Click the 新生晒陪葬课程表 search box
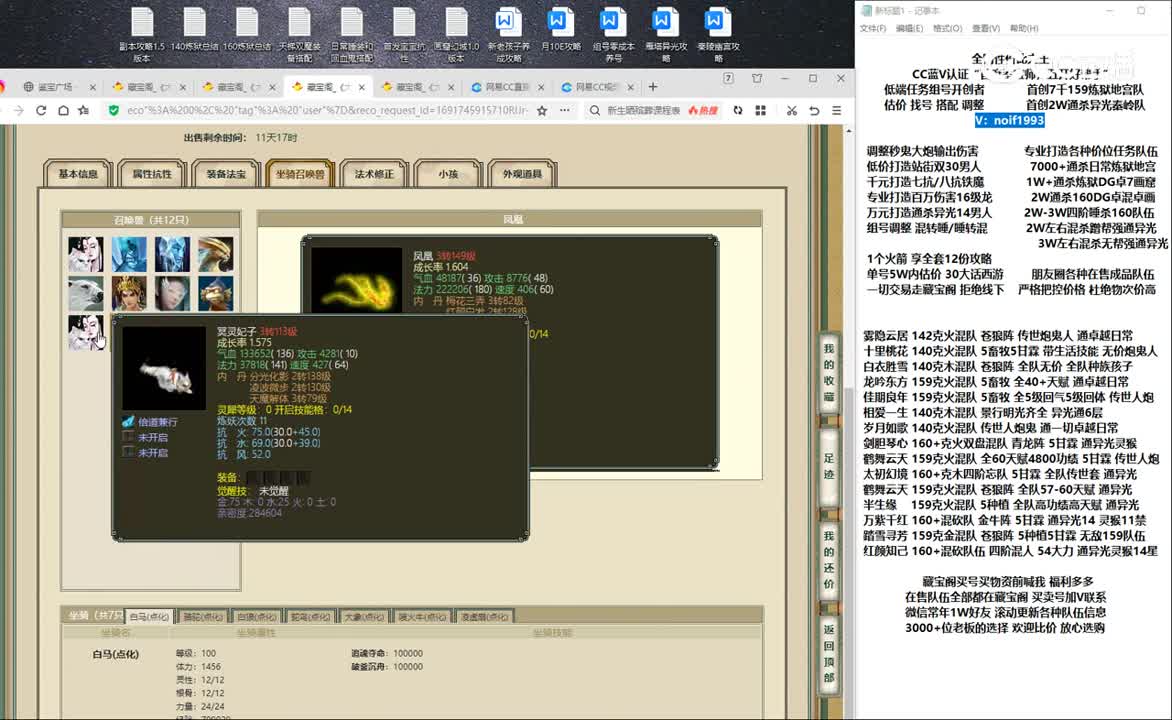This screenshot has width=1172, height=720. (x=644, y=111)
